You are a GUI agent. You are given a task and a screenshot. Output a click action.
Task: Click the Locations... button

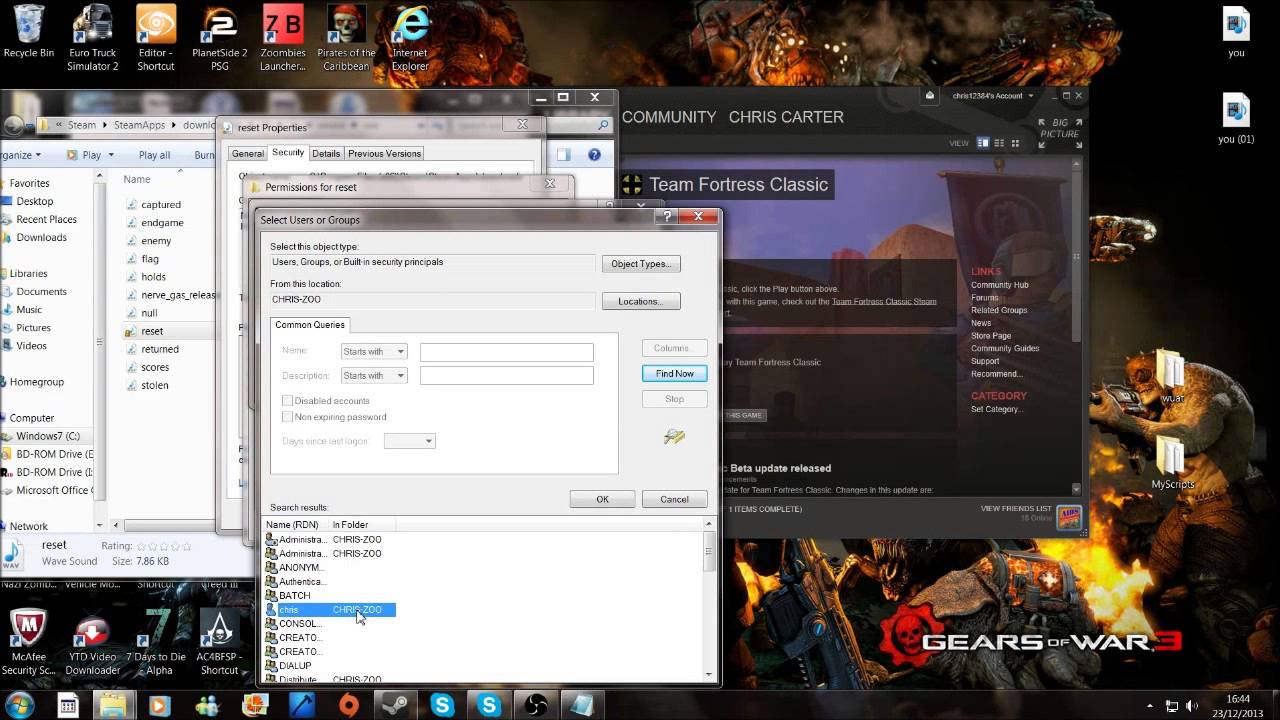click(641, 301)
